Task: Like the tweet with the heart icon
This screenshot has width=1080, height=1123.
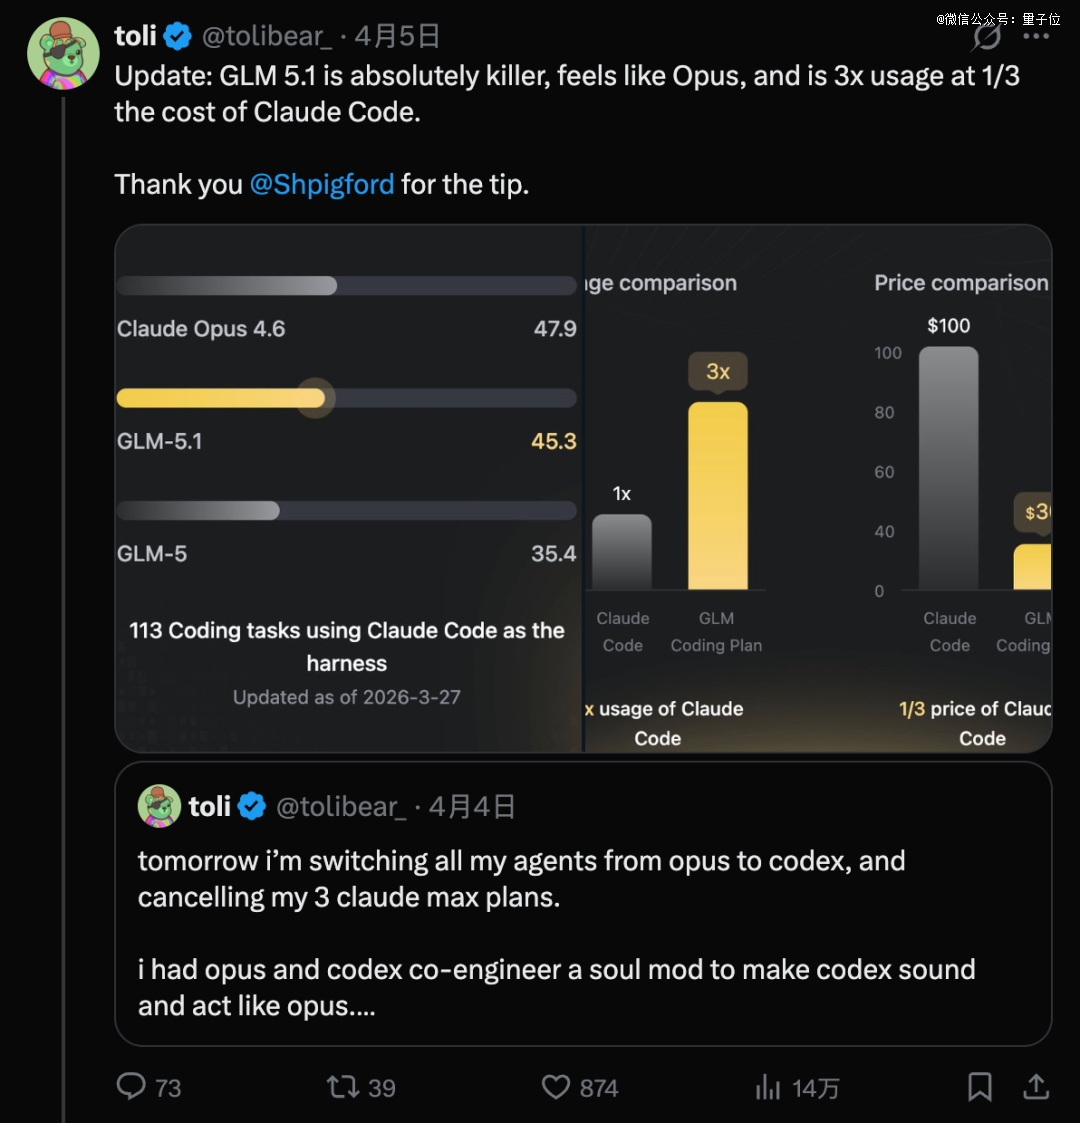Action: pyautogui.click(x=556, y=1086)
